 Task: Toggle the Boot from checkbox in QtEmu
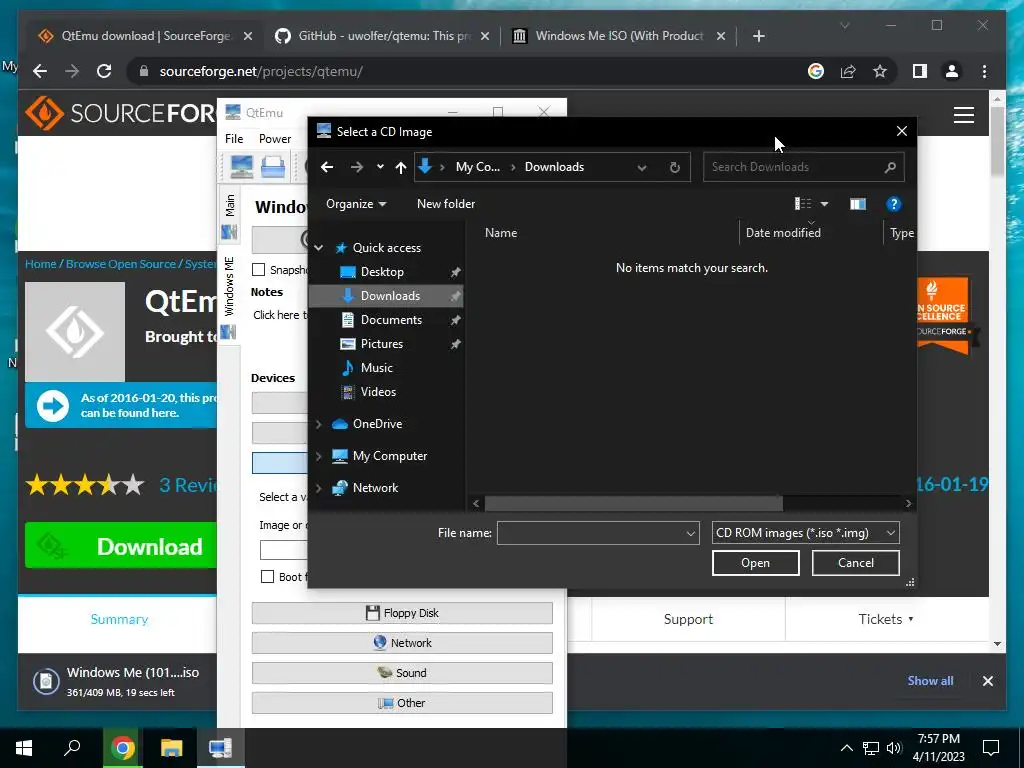coord(267,577)
